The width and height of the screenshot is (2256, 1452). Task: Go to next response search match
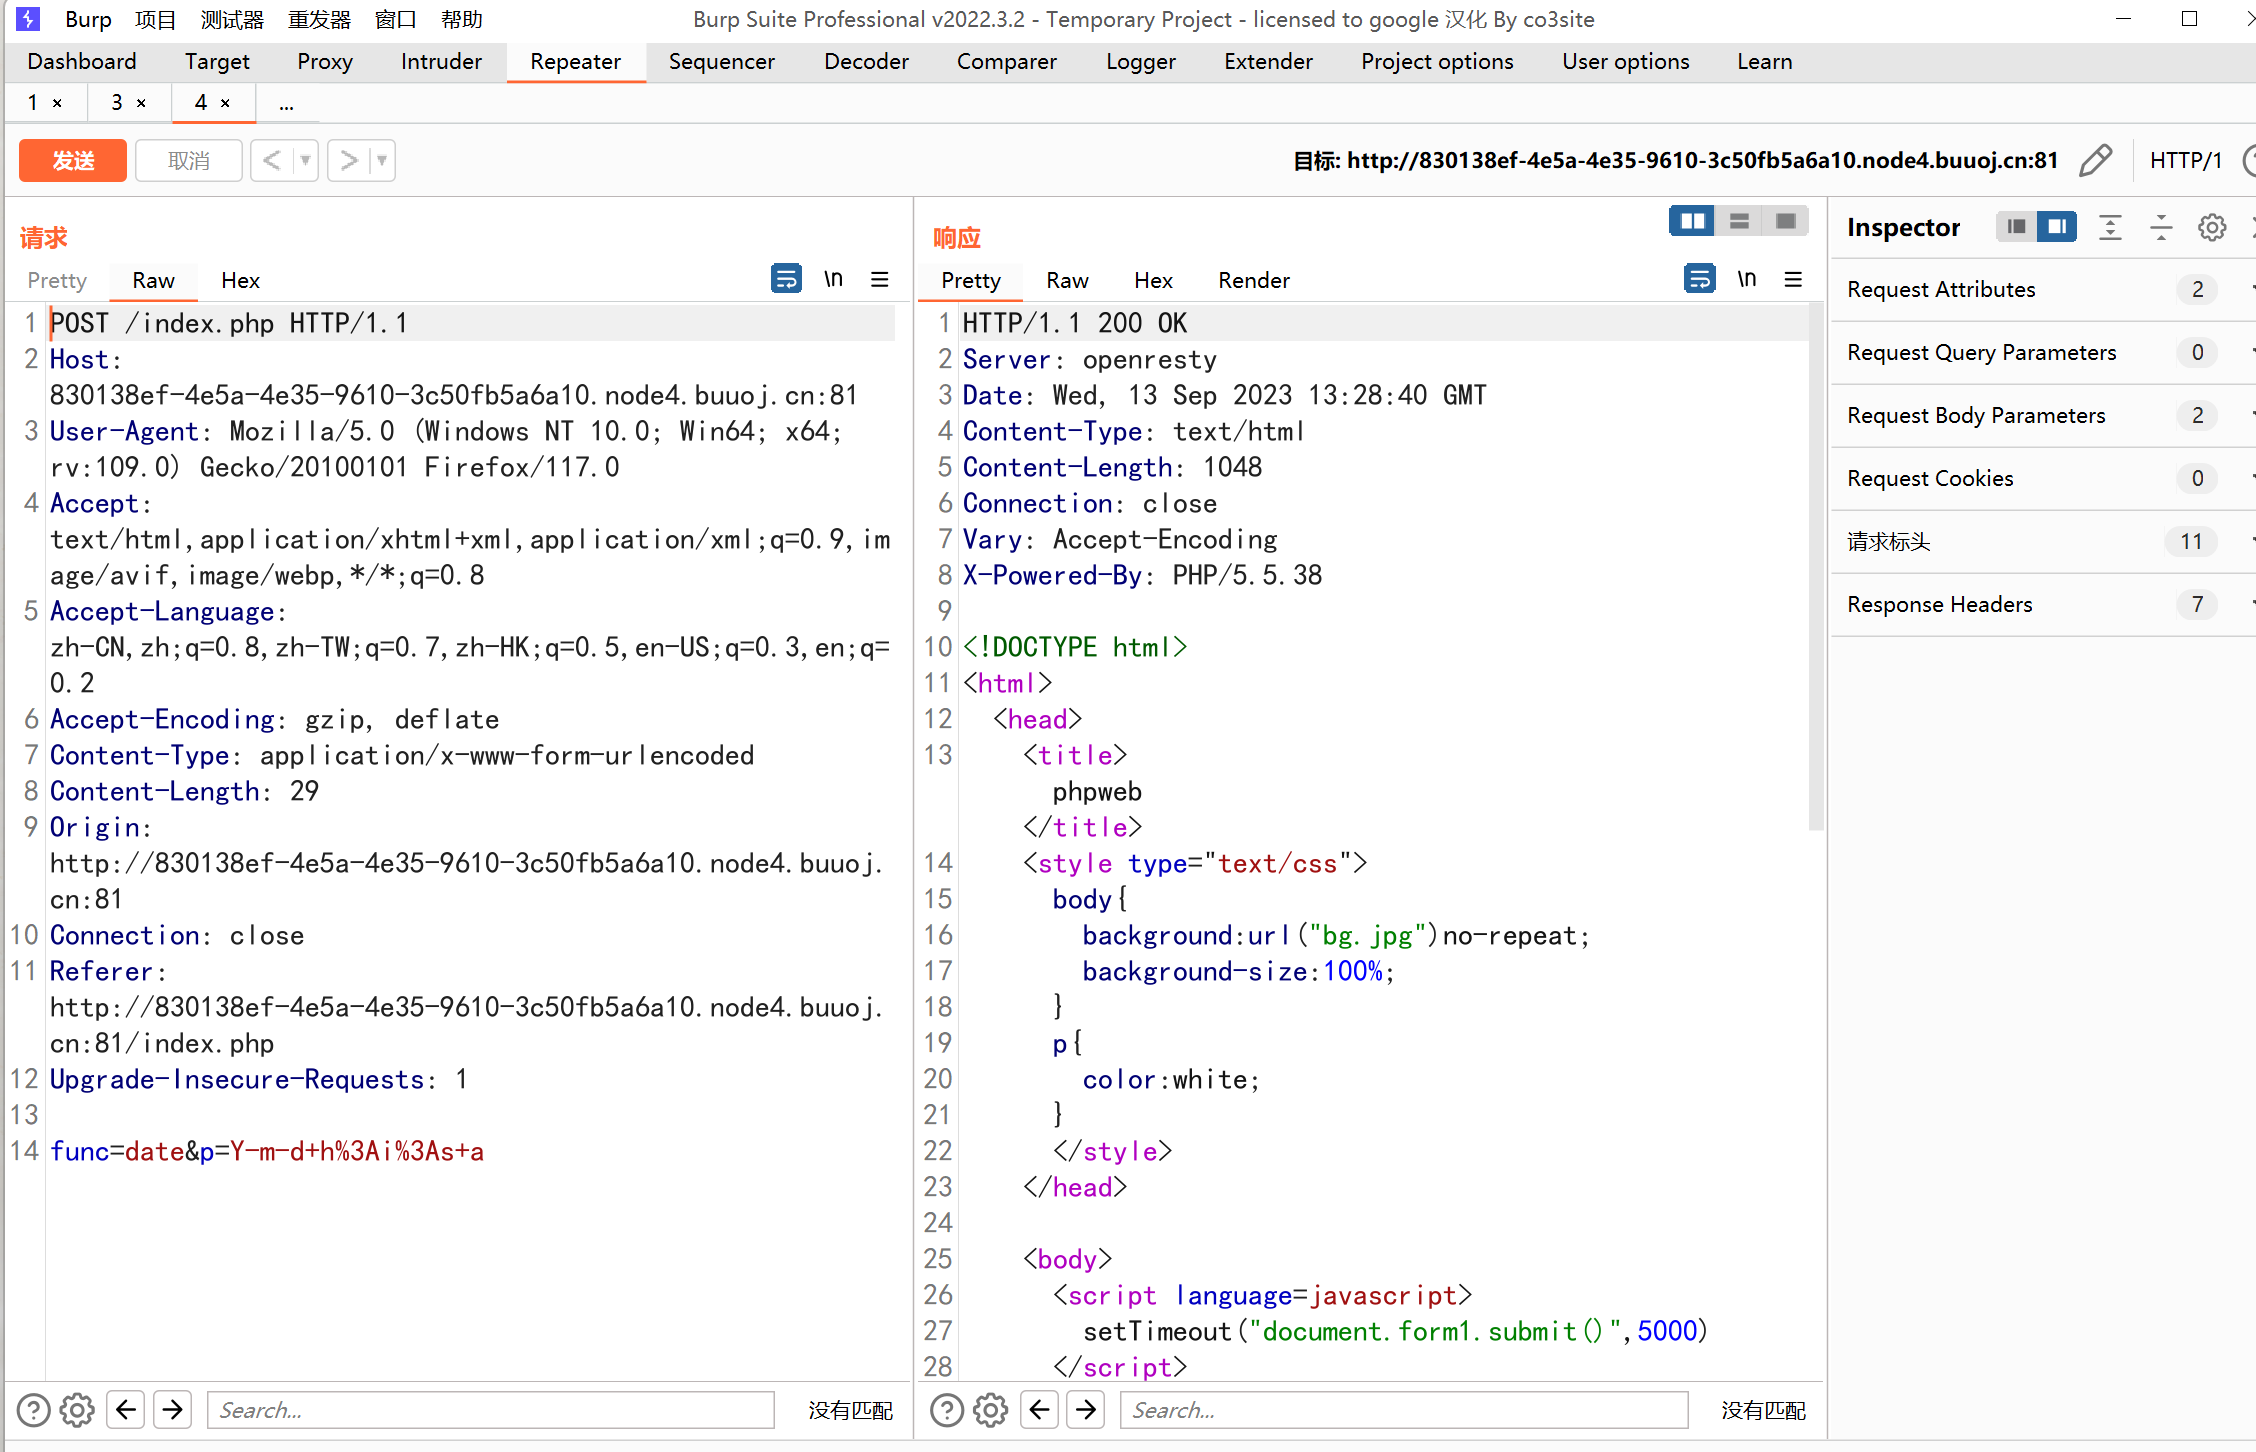coord(1087,1410)
